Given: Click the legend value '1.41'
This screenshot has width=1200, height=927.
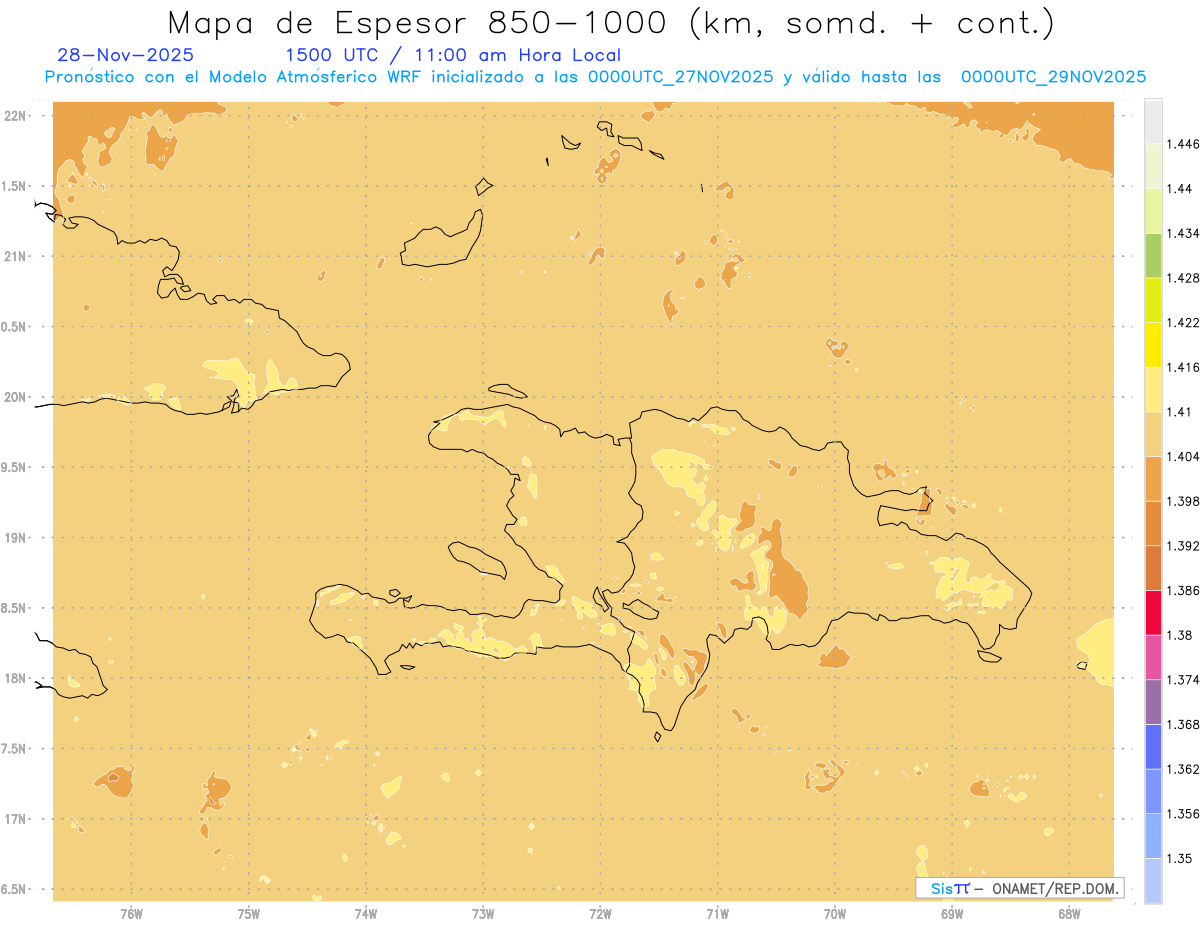Looking at the screenshot, I should click(x=1179, y=411).
